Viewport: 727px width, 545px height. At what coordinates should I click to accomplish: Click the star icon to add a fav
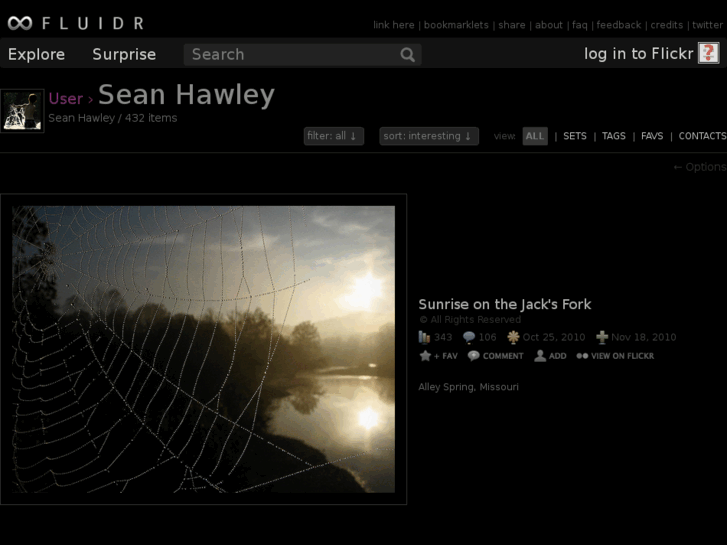(425, 356)
